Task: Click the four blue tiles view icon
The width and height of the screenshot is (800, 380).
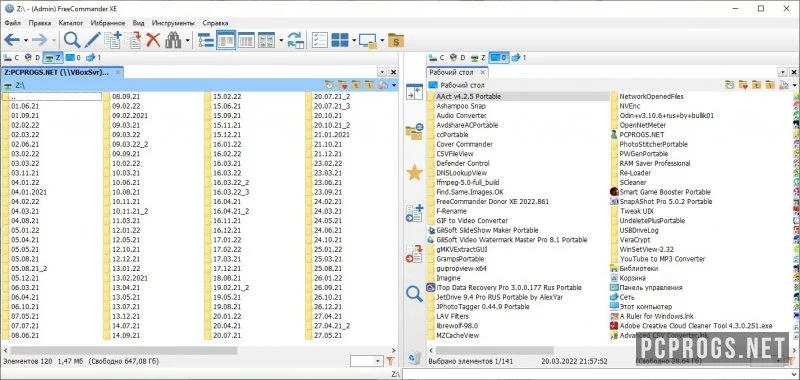Action: (x=340, y=40)
